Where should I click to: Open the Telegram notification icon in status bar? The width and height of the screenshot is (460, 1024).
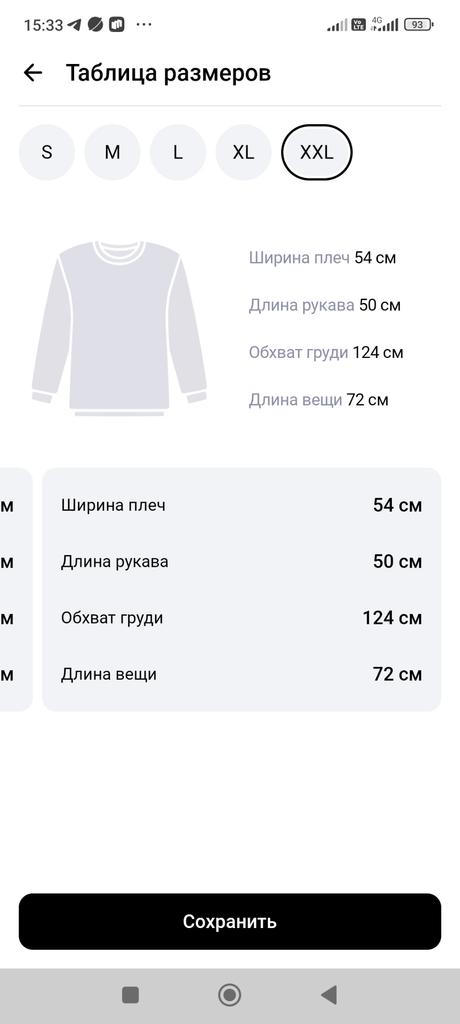(x=74, y=25)
